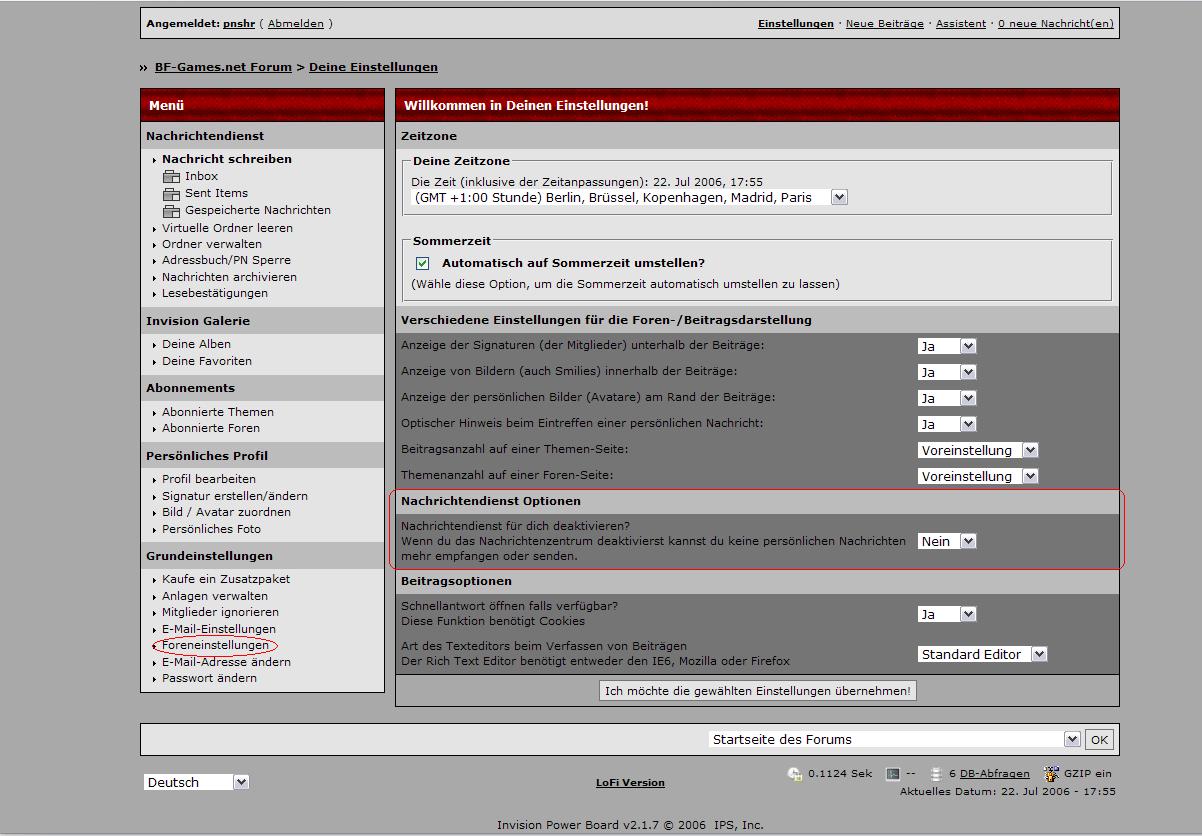Toggle automatic Sommerzeit checkbox
1202x836 pixels.
tap(422, 264)
